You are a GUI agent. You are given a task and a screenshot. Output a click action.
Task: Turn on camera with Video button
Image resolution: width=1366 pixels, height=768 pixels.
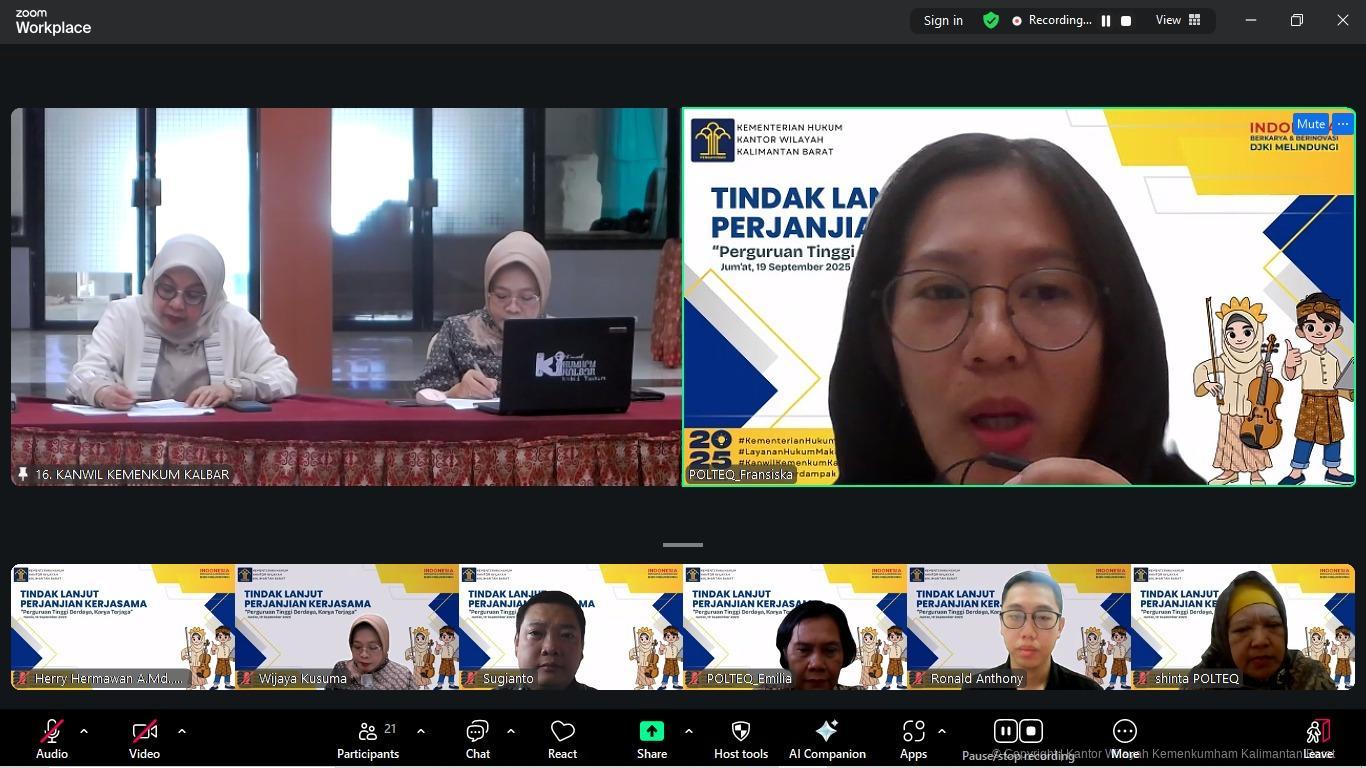tap(144, 740)
